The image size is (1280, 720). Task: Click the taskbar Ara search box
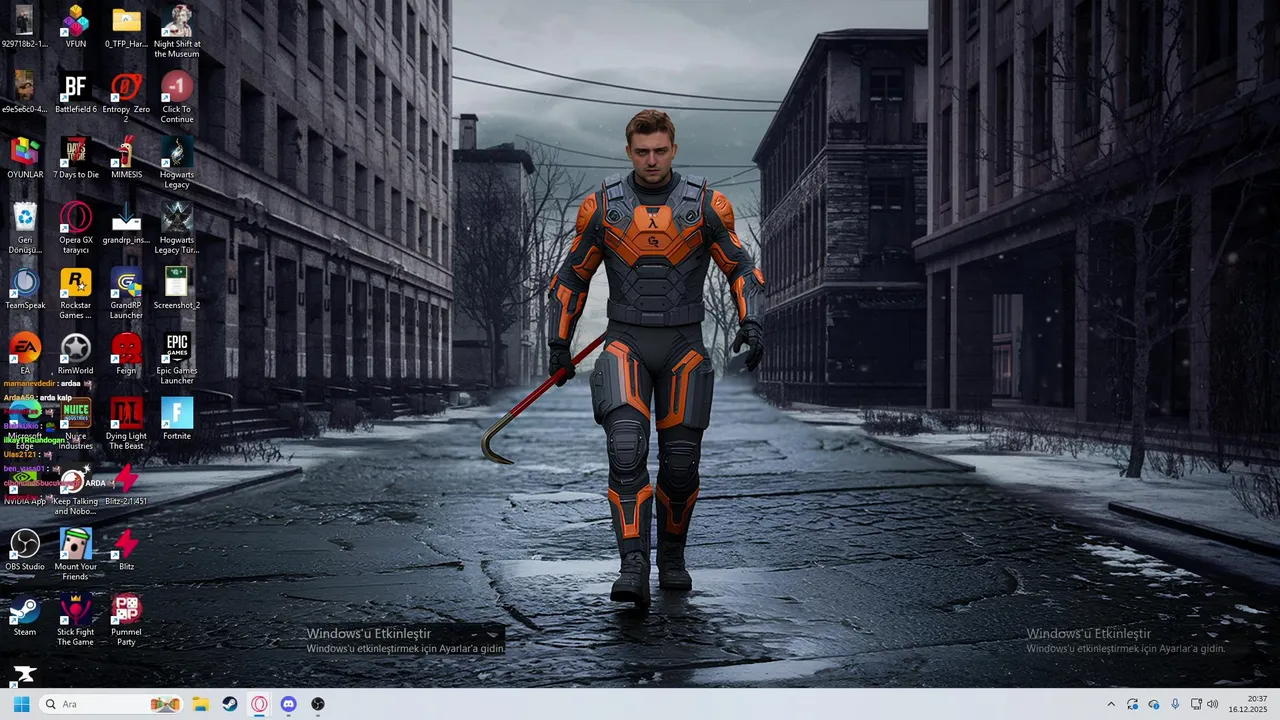[x=112, y=704]
